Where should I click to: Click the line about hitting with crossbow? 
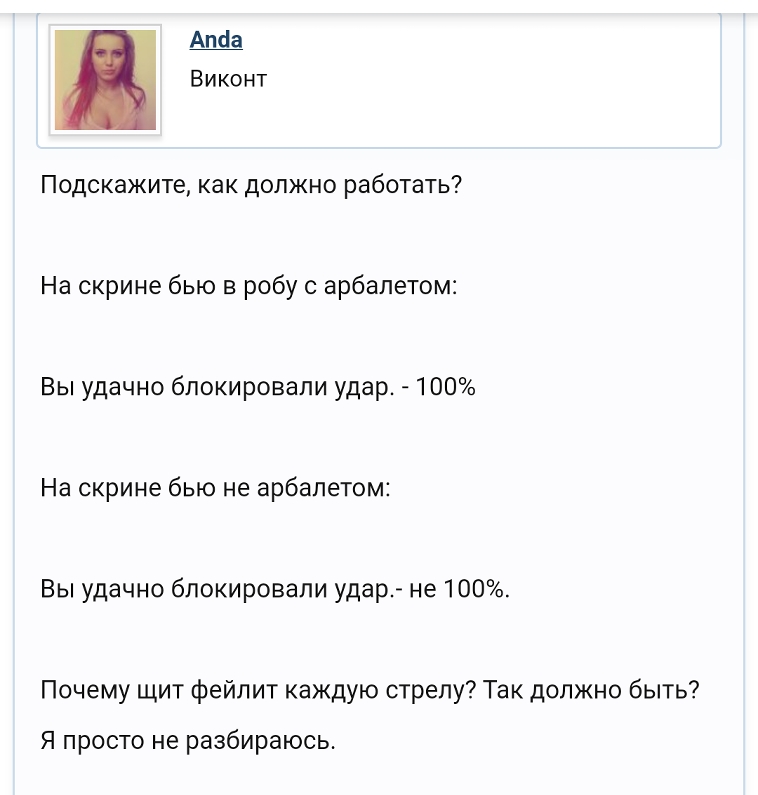point(249,287)
